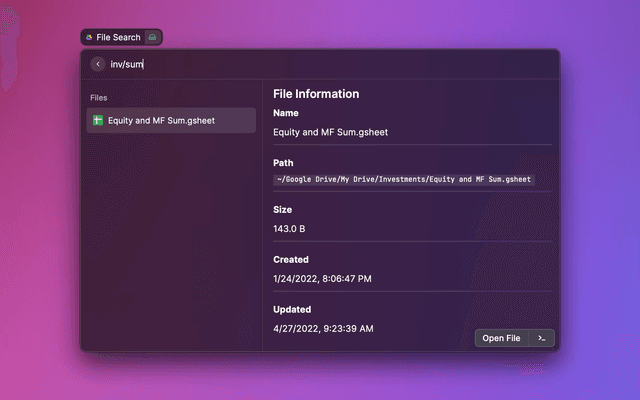Select Equity and MF Sum.gsheet in results list
This screenshot has width=640, height=400.
click(161, 121)
